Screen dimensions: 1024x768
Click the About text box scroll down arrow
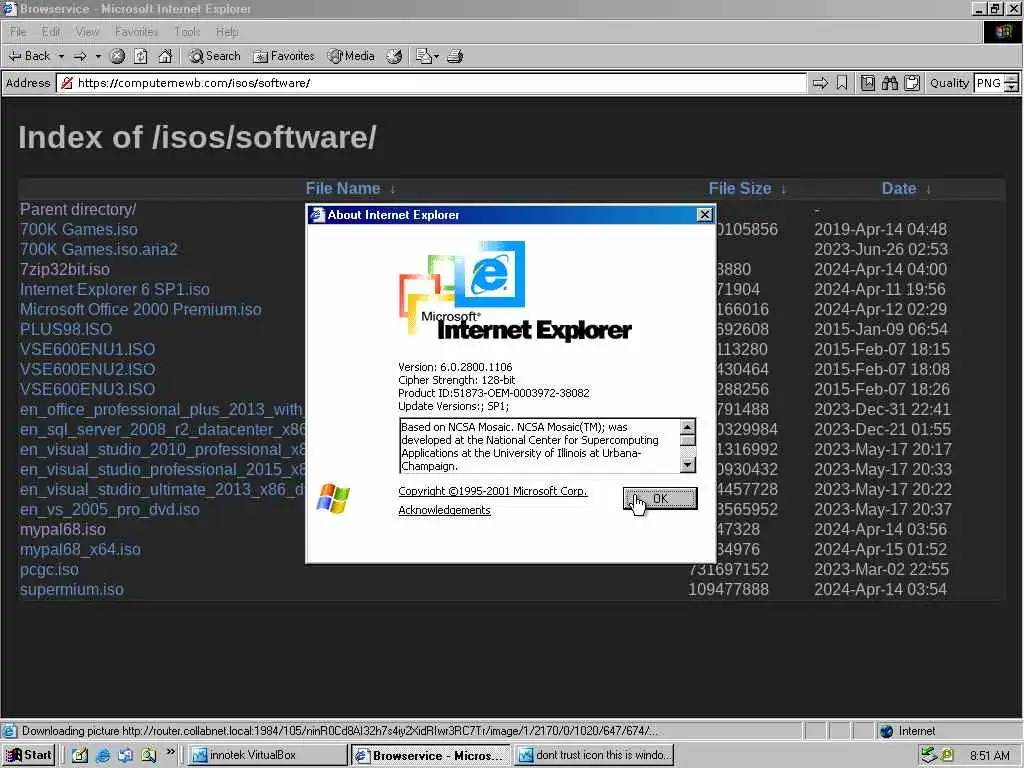[x=687, y=465]
